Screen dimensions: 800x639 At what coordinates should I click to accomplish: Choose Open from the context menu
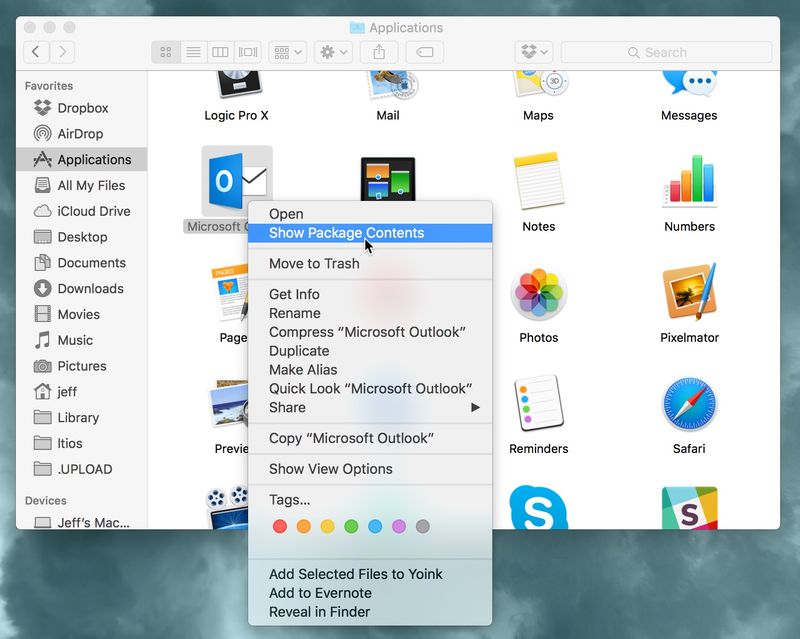(x=370, y=214)
